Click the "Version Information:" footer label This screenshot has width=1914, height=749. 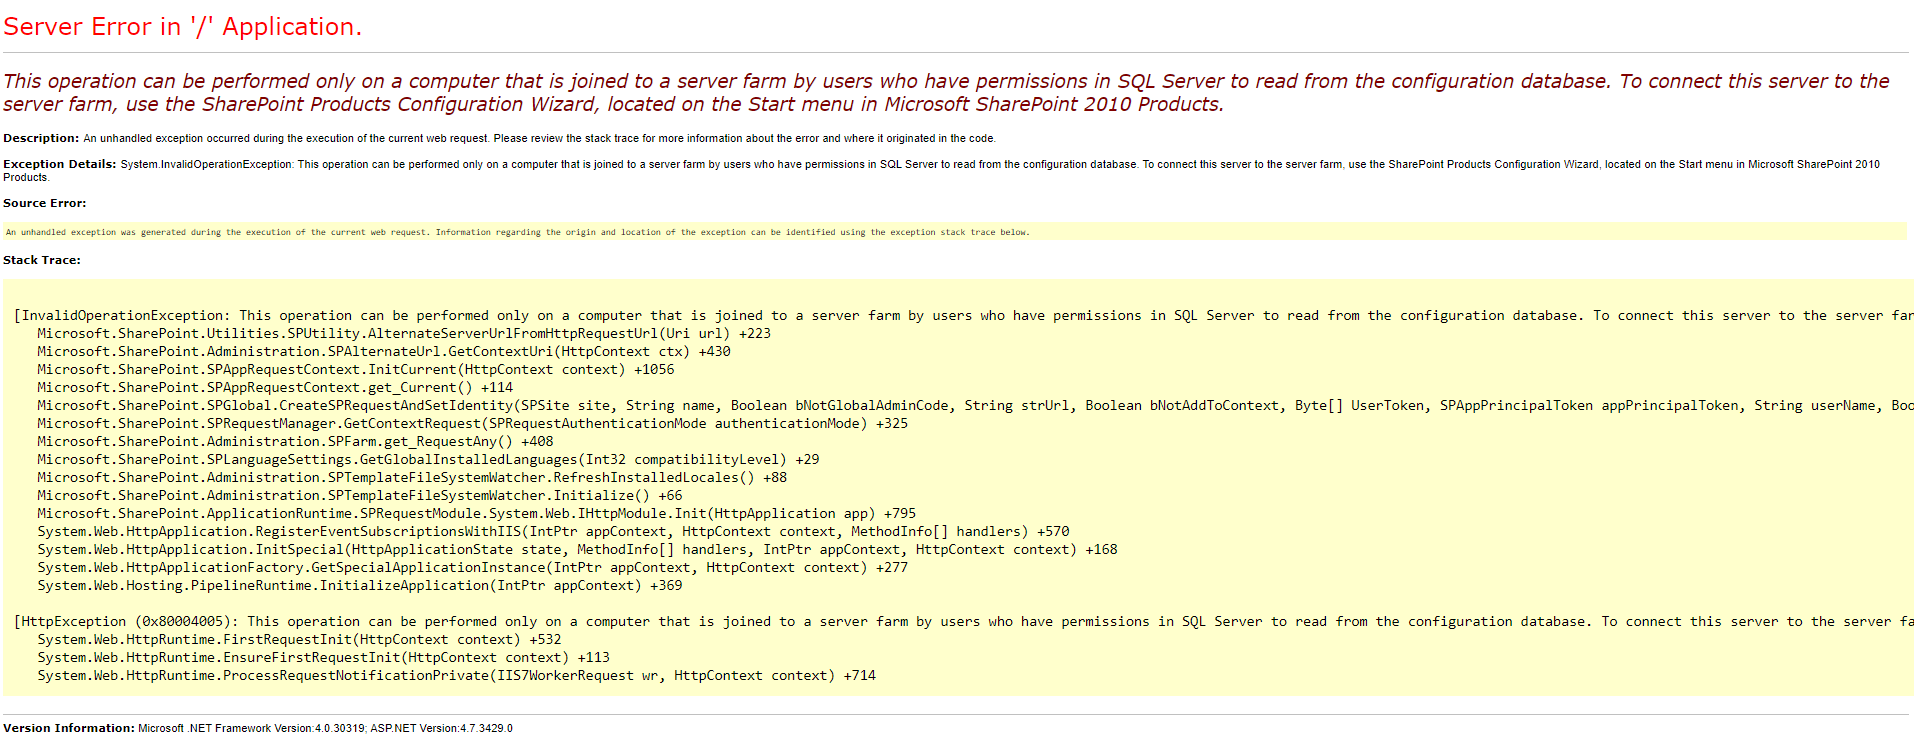point(69,728)
